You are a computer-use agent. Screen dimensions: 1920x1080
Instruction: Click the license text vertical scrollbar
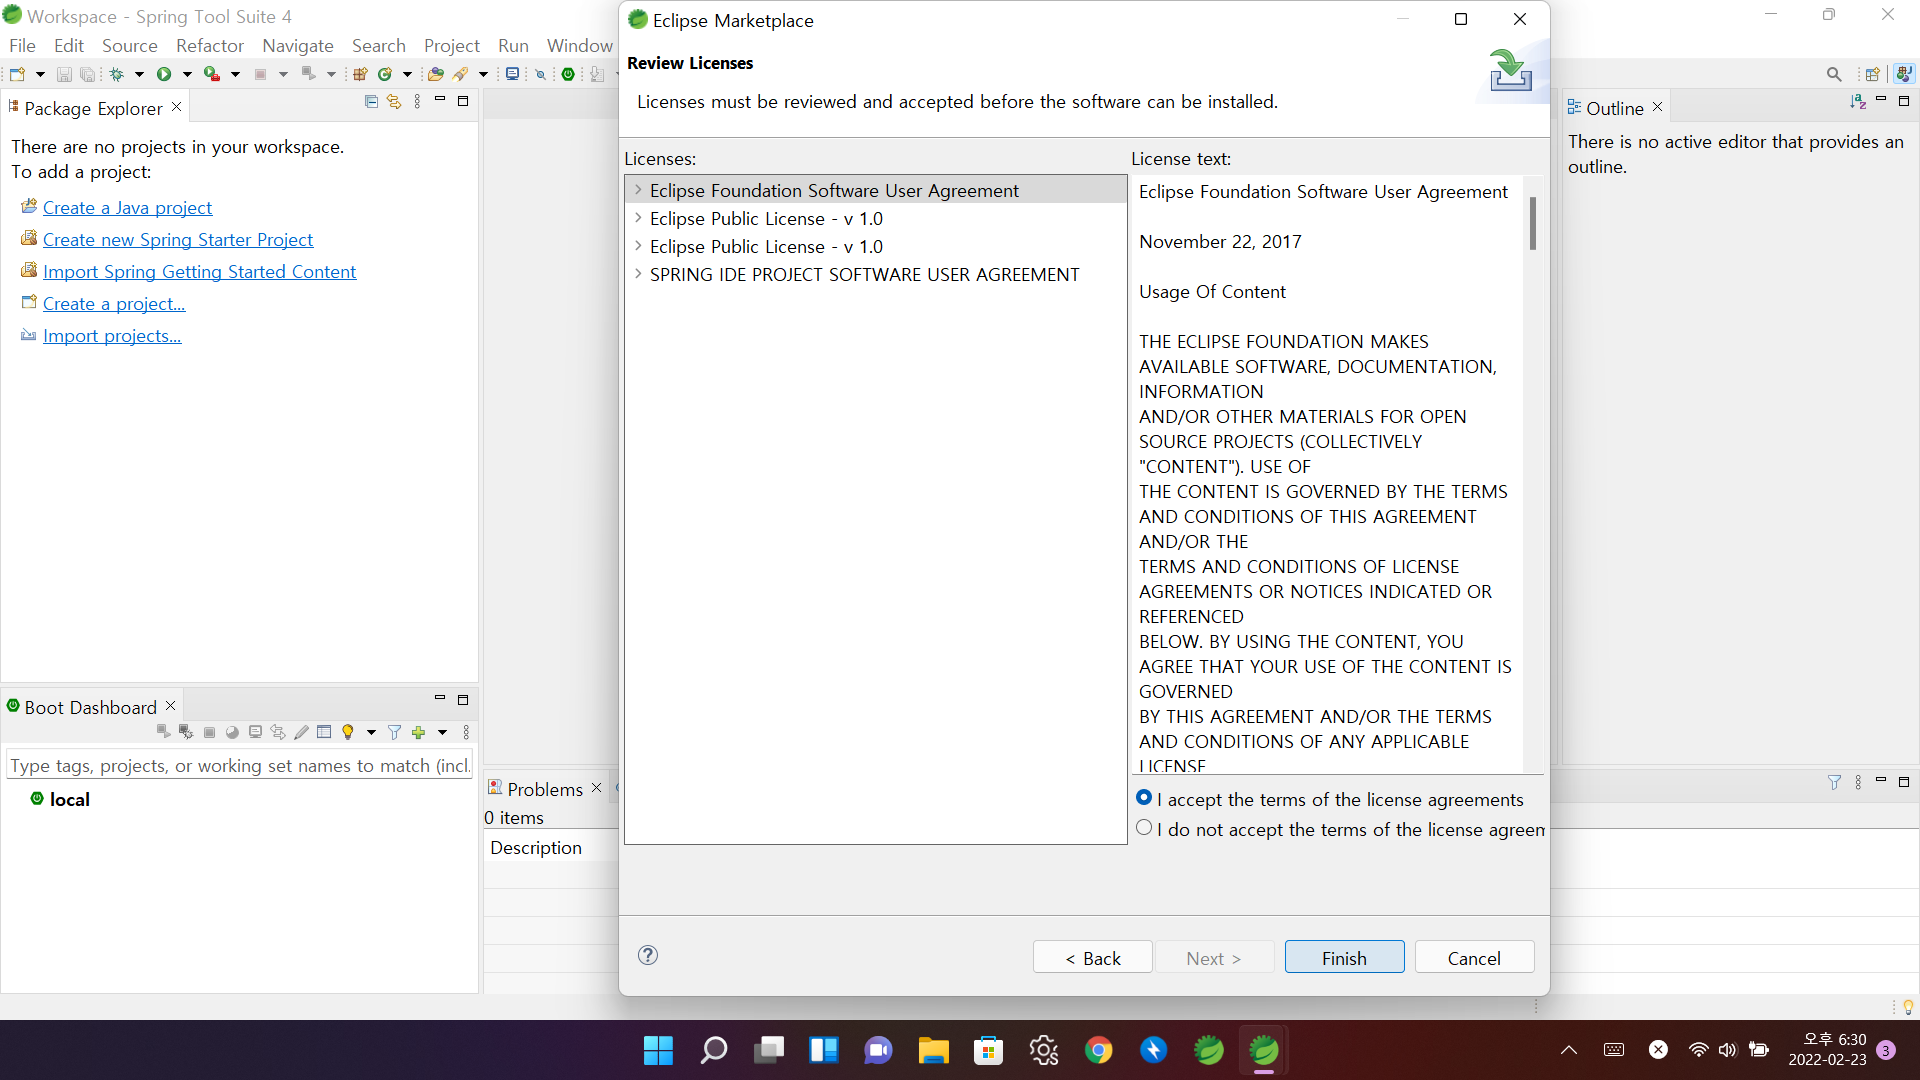point(1532,224)
